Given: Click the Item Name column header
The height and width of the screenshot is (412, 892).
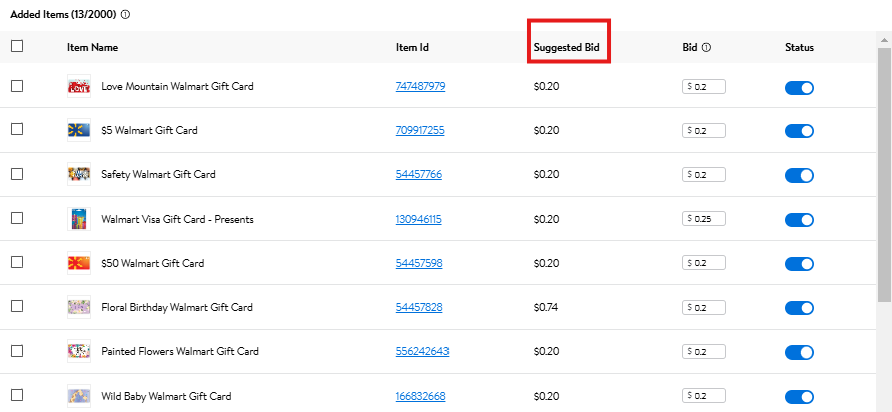Looking at the screenshot, I should pos(92,47).
